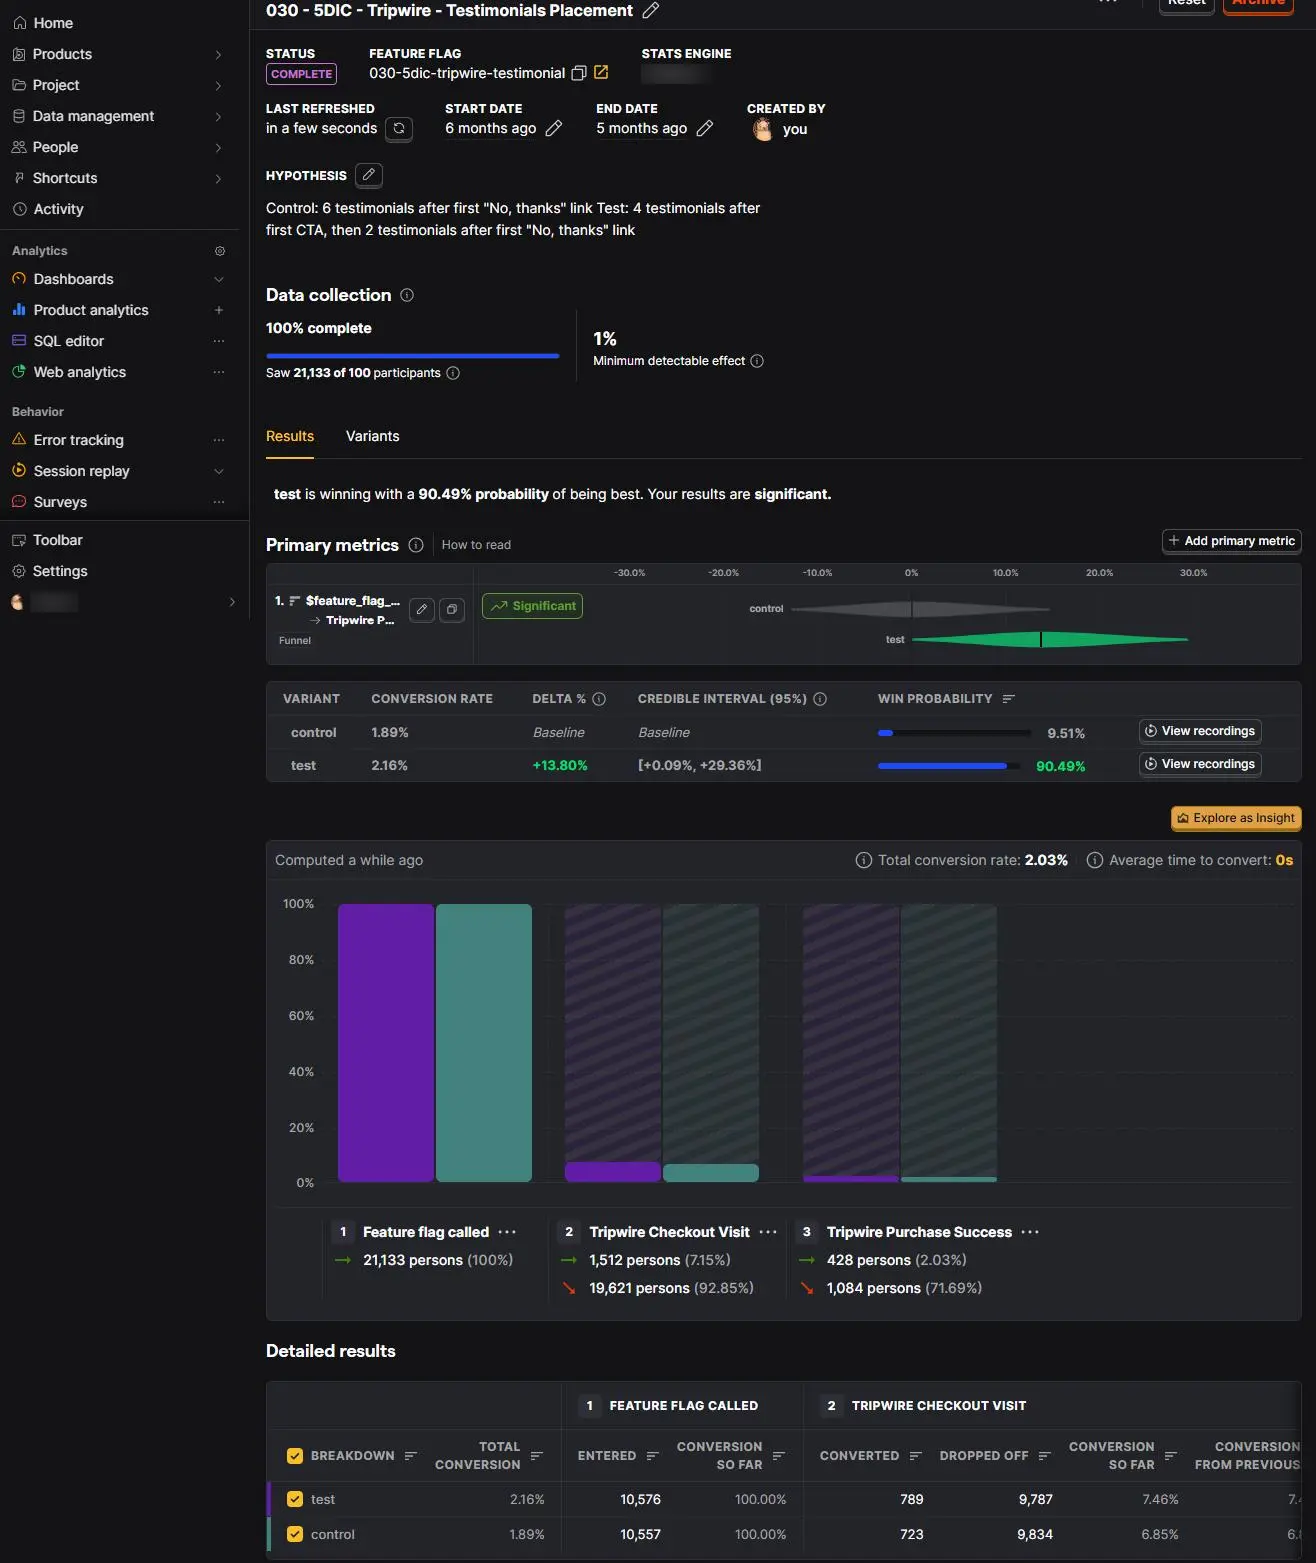Rename experiment title pencil icon
The height and width of the screenshot is (1563, 1316).
click(x=650, y=10)
